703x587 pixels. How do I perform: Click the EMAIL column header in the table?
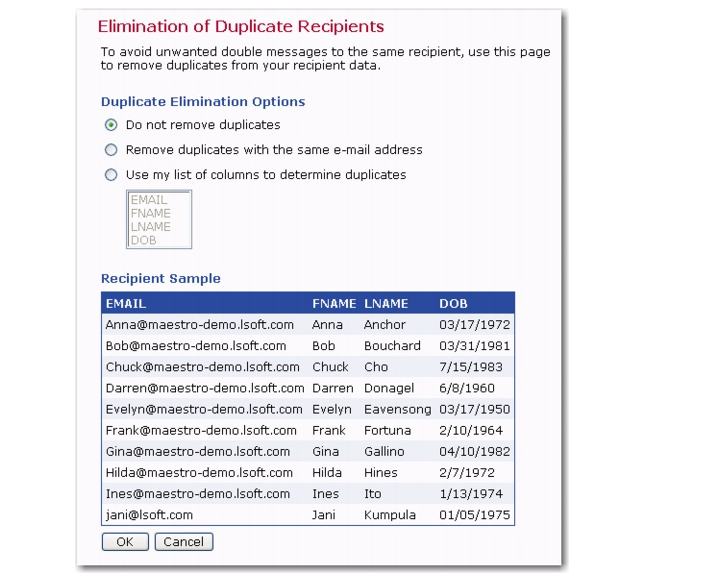(126, 304)
